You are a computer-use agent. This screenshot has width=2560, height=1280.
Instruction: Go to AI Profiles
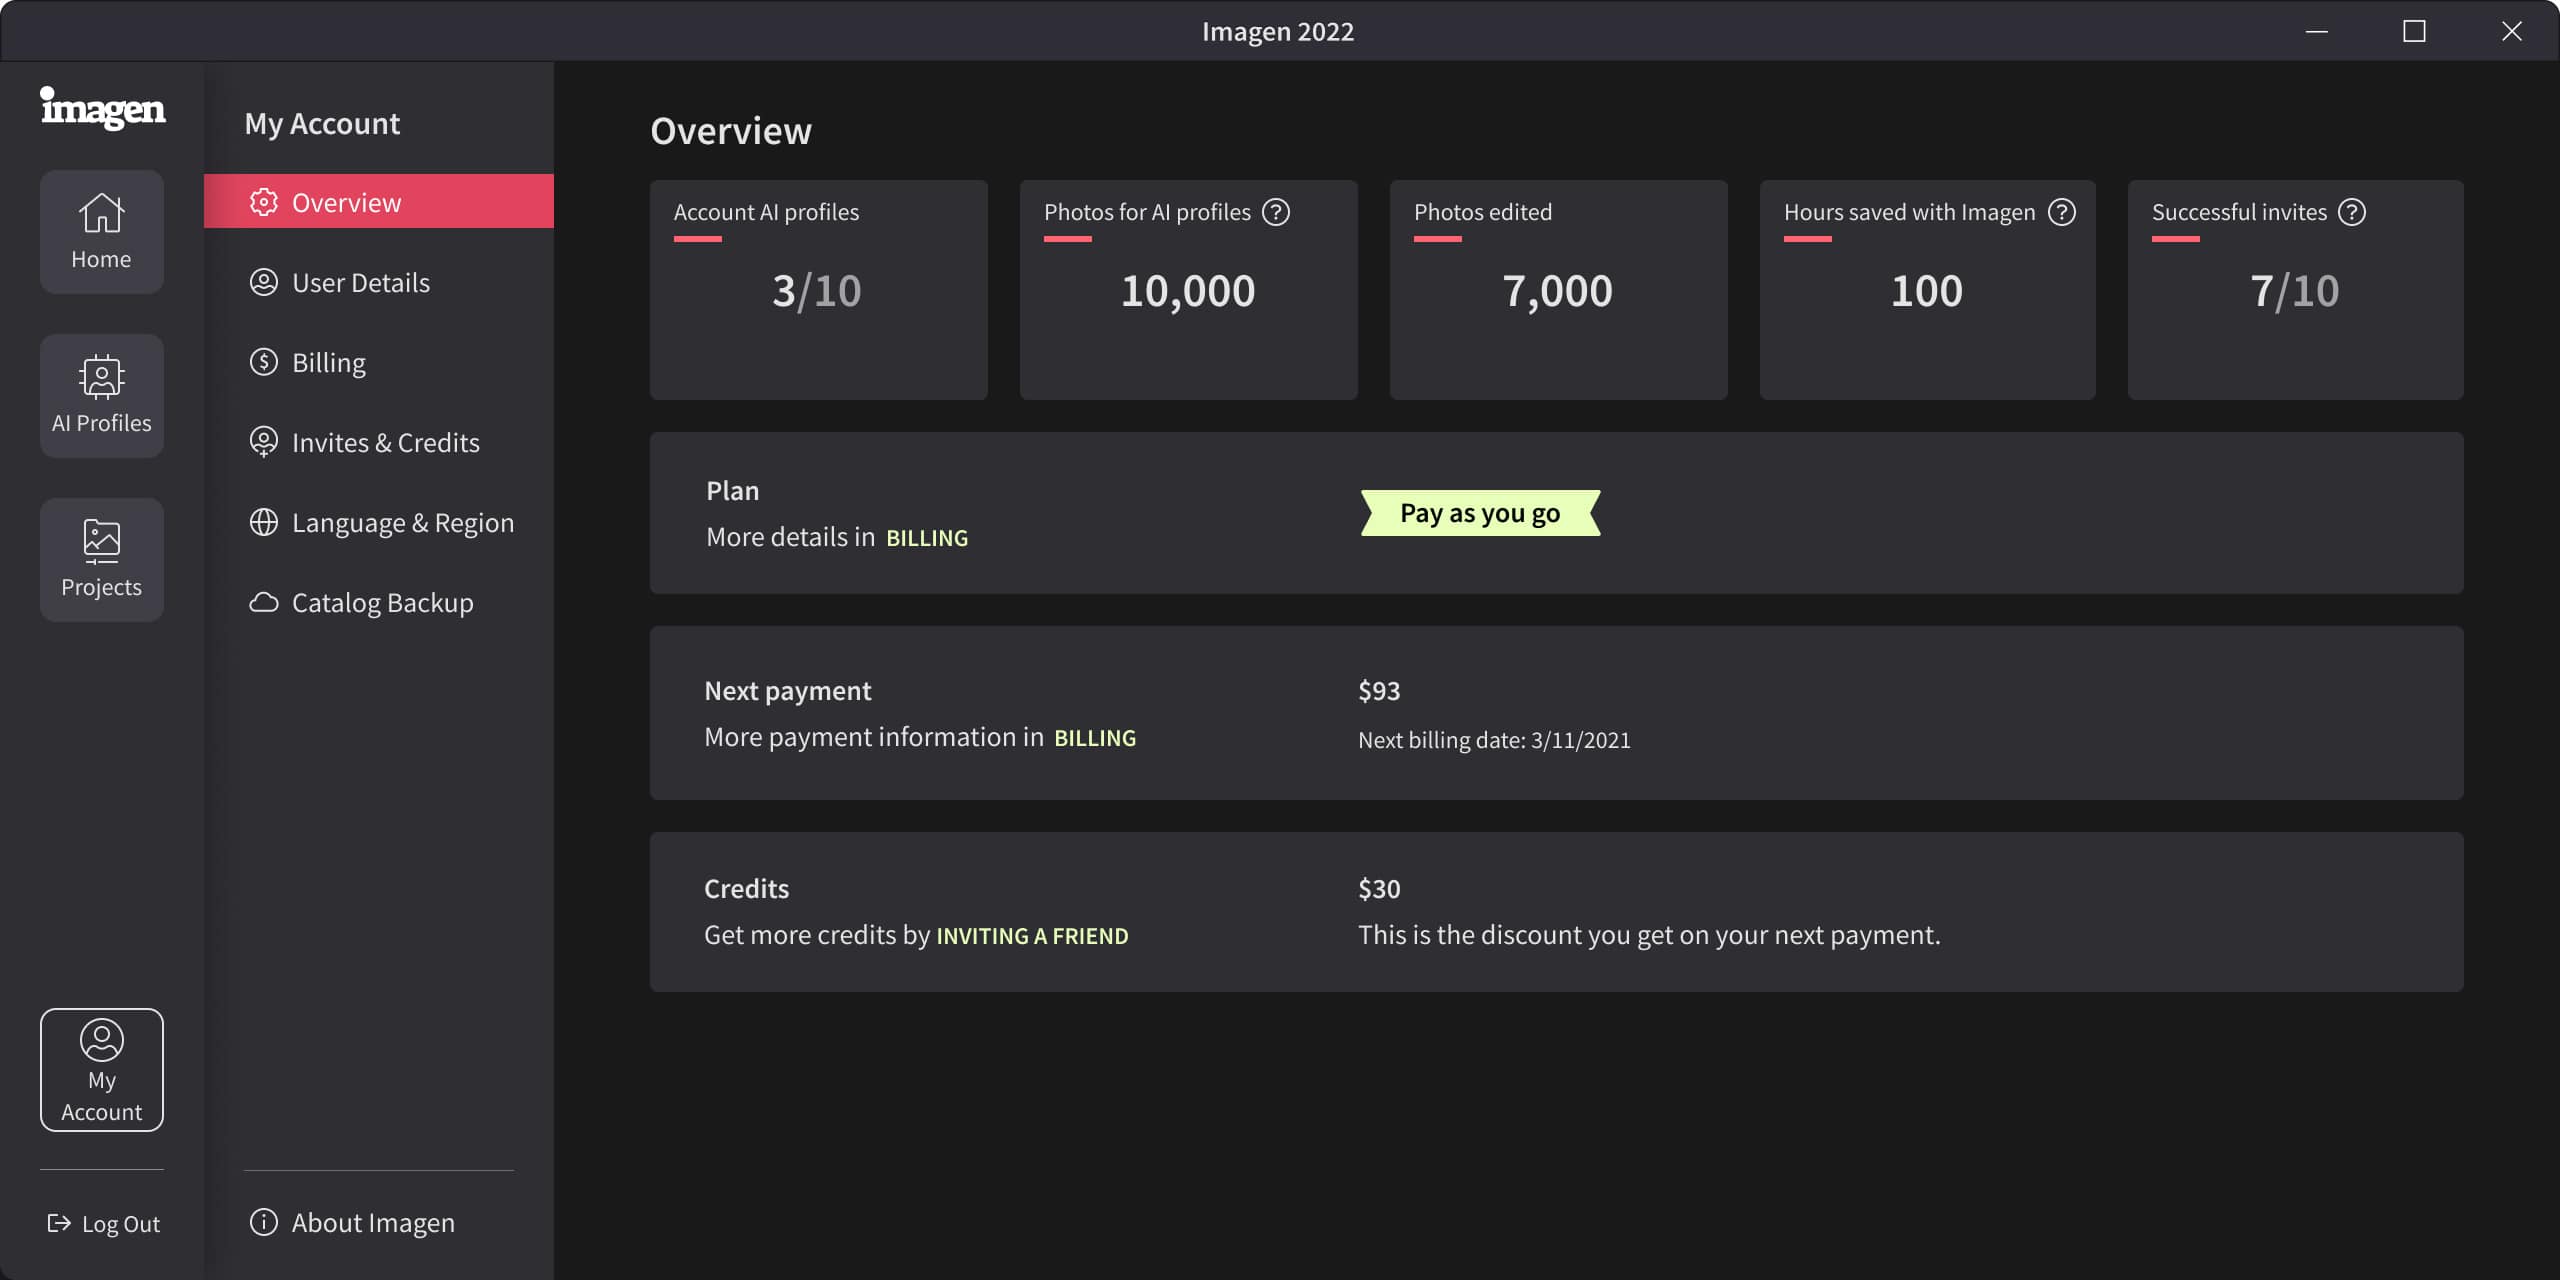pos(101,396)
